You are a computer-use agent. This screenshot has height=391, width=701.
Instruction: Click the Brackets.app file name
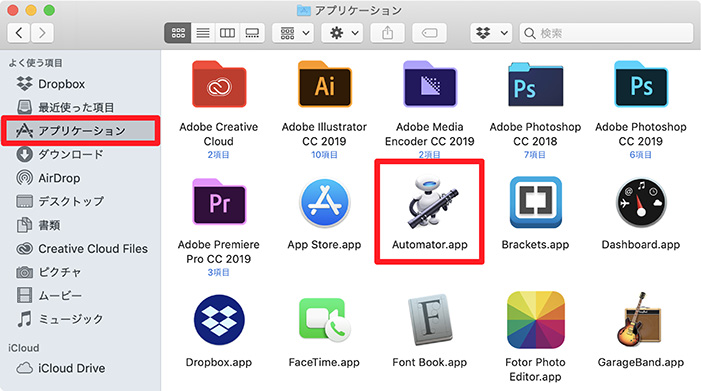(x=535, y=245)
